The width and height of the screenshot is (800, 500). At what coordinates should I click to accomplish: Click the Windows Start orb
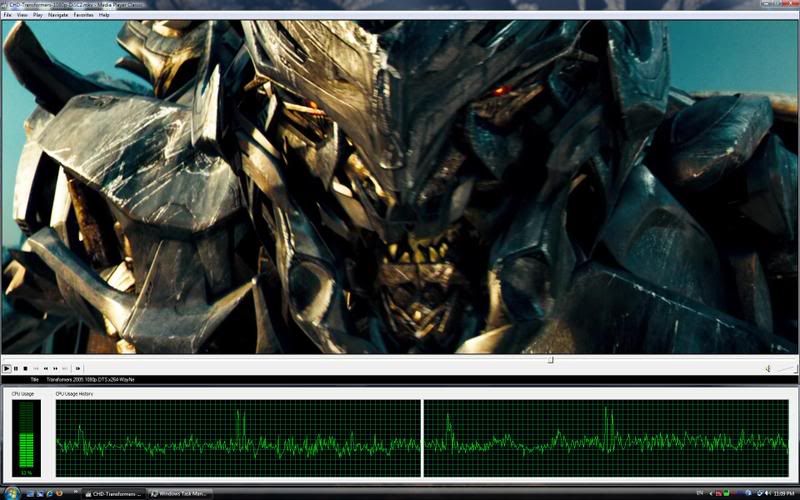point(8,493)
